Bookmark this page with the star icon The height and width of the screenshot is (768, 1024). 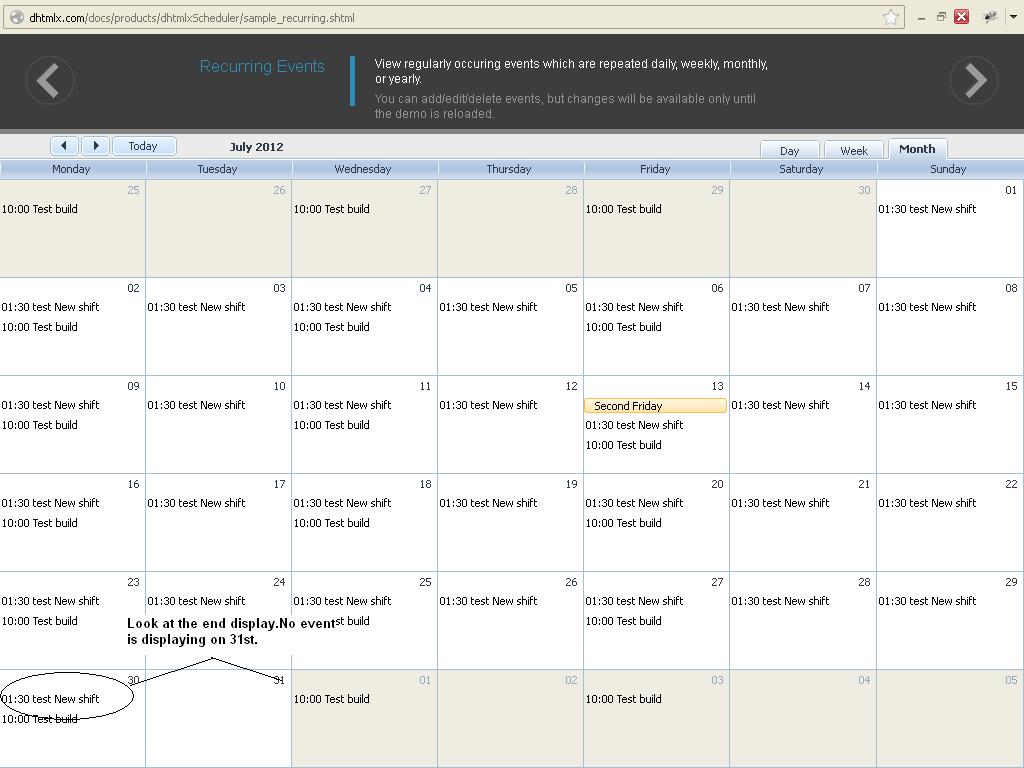(x=890, y=17)
